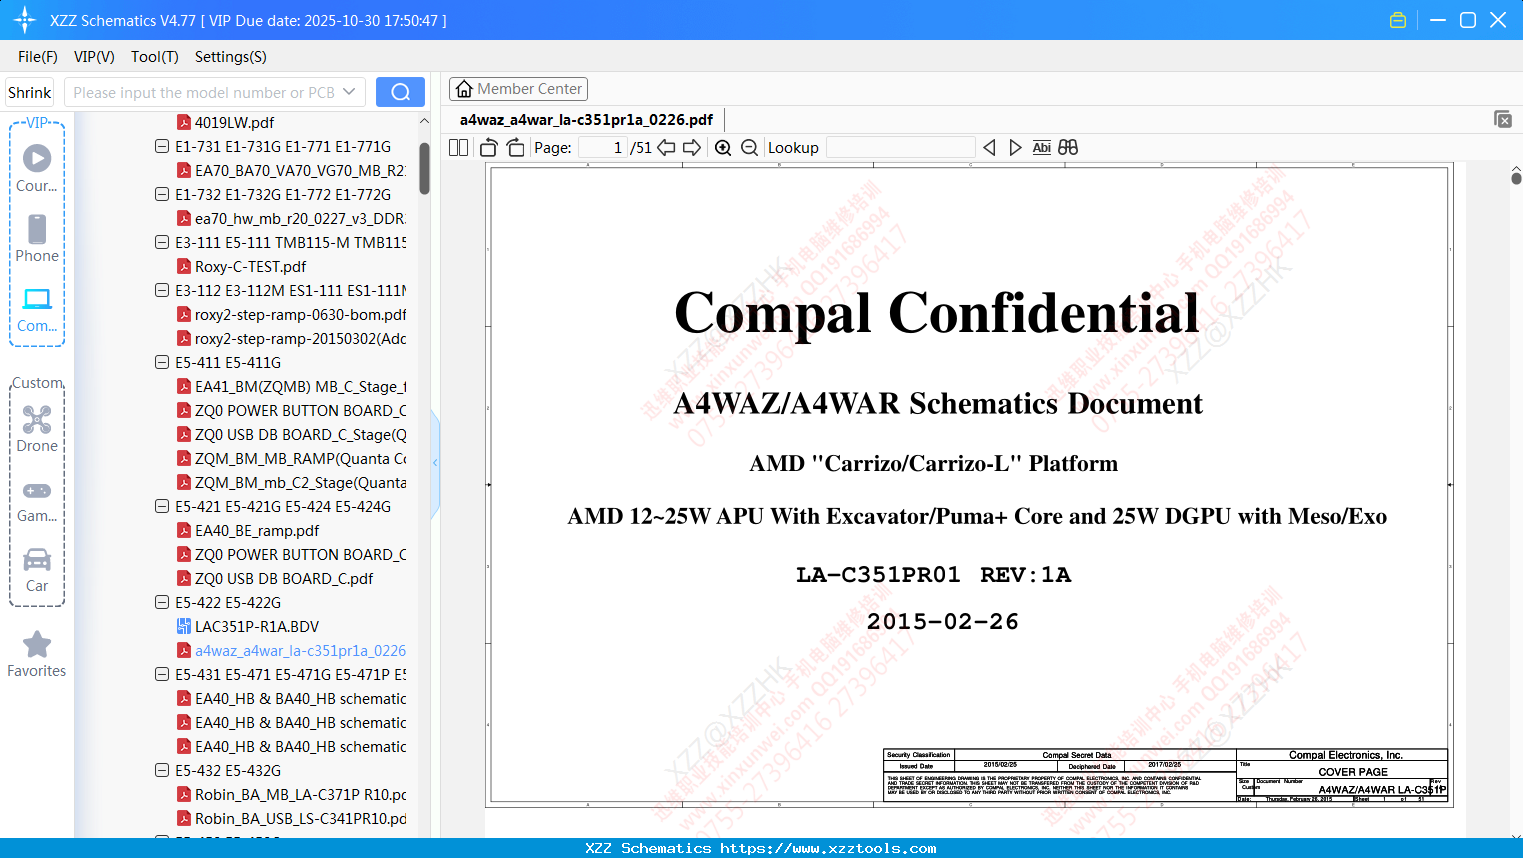Select the a4waz_a4war_la-c351pr1a_0226.pdf tab
The width and height of the screenshot is (1523, 858).
click(586, 120)
